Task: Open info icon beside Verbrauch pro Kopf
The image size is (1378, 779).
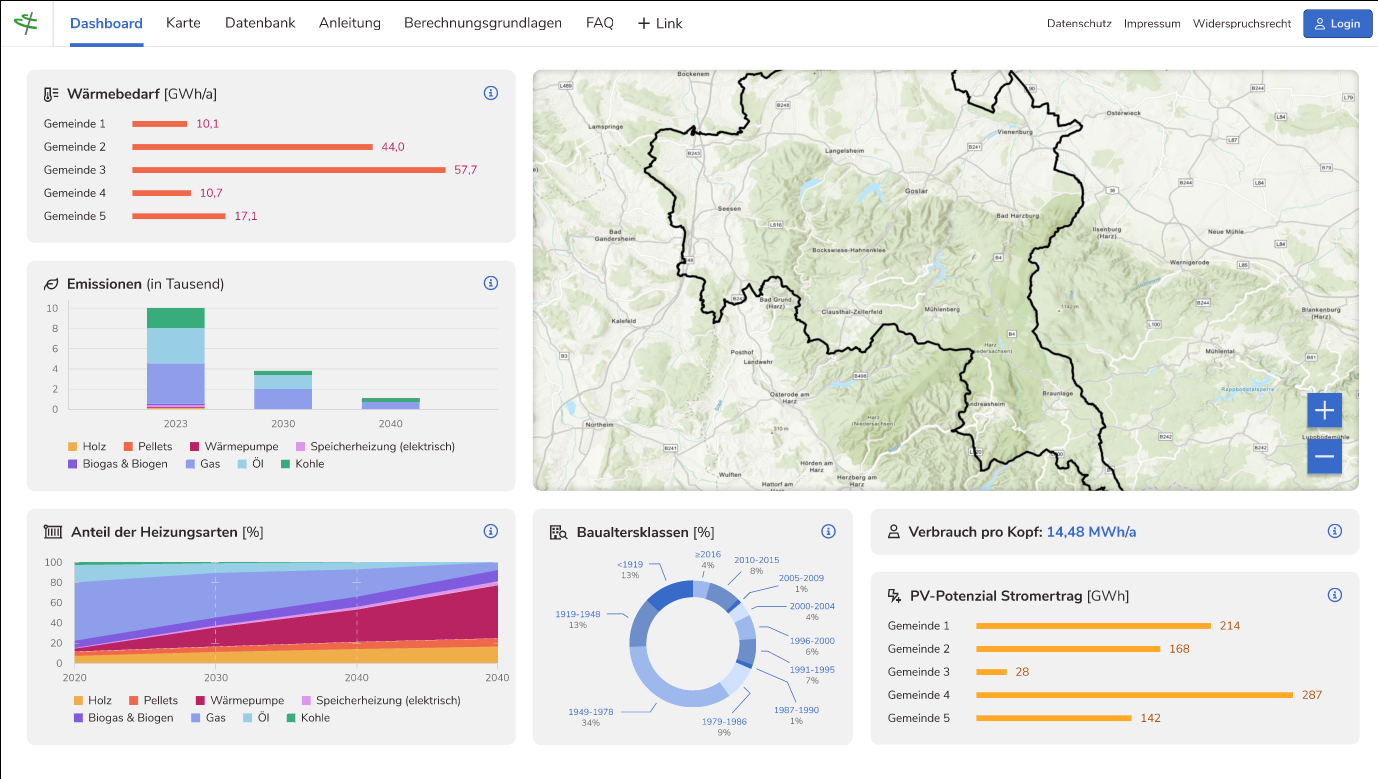Action: (1334, 531)
